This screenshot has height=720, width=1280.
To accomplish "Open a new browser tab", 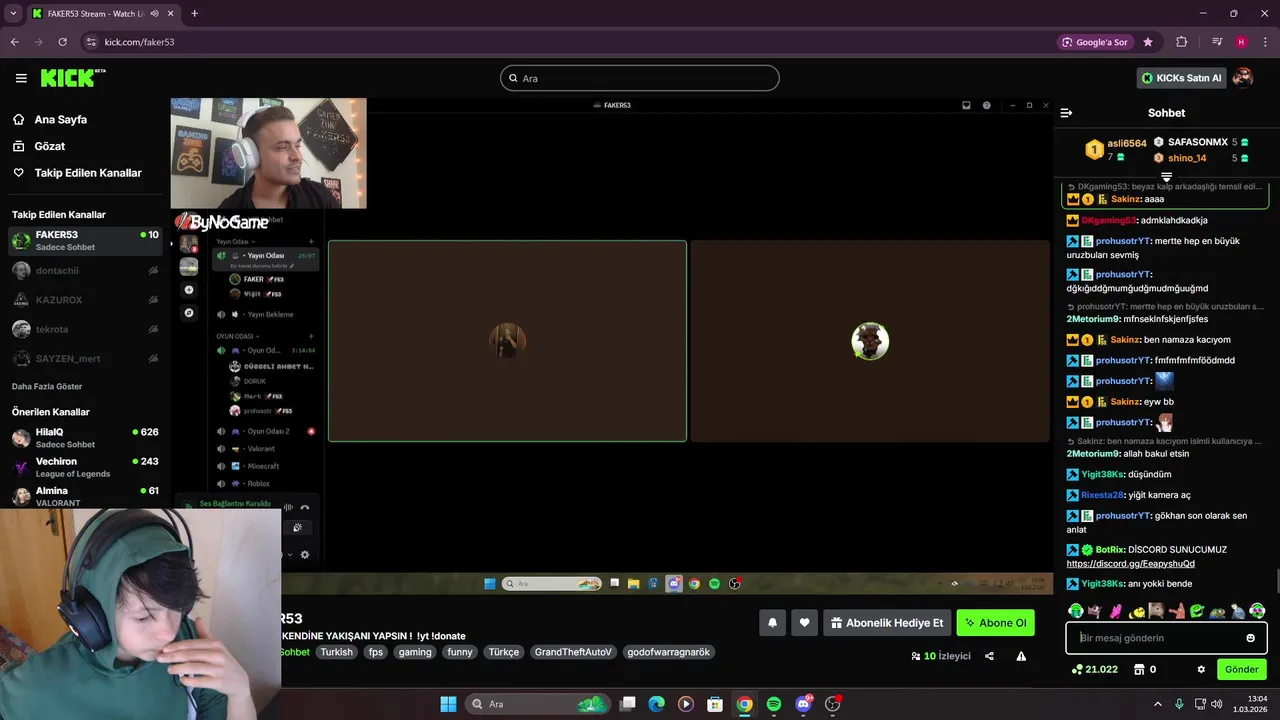I will point(194,13).
